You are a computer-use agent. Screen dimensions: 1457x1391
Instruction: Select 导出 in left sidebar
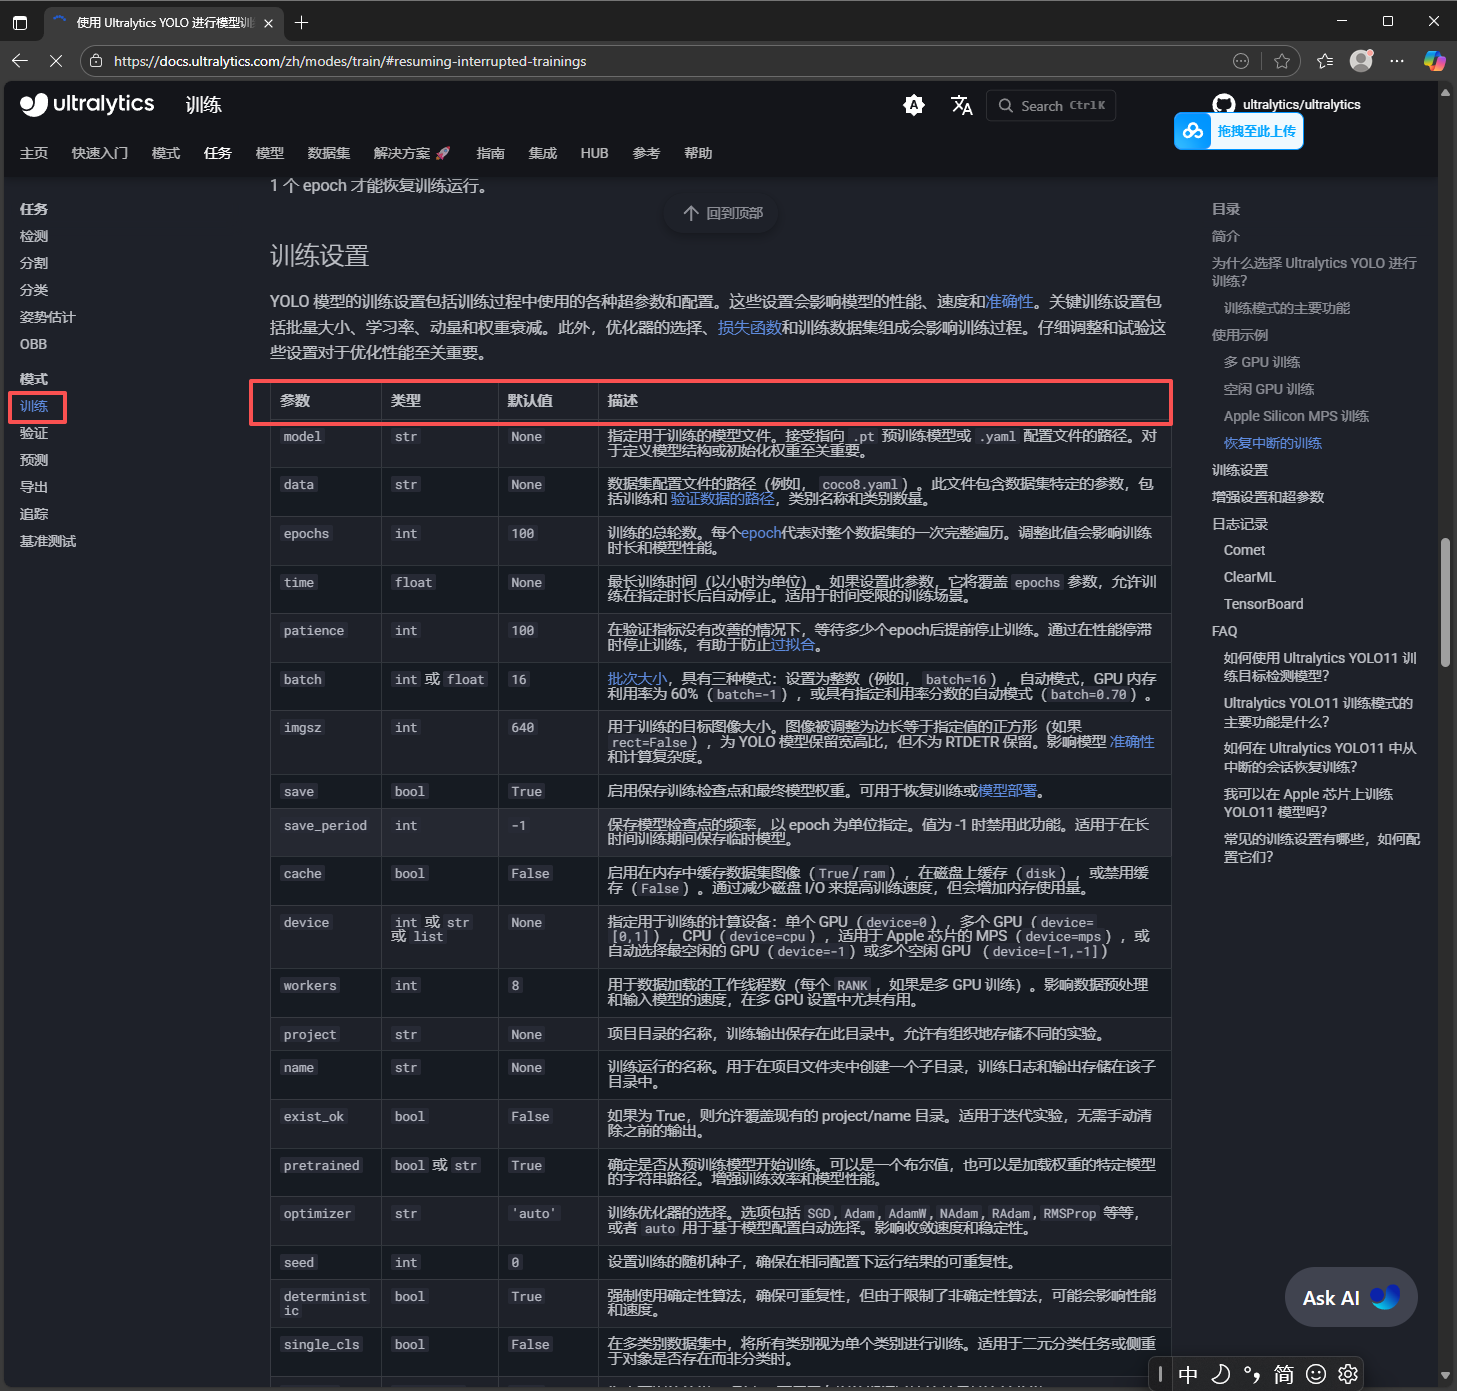pos(34,487)
